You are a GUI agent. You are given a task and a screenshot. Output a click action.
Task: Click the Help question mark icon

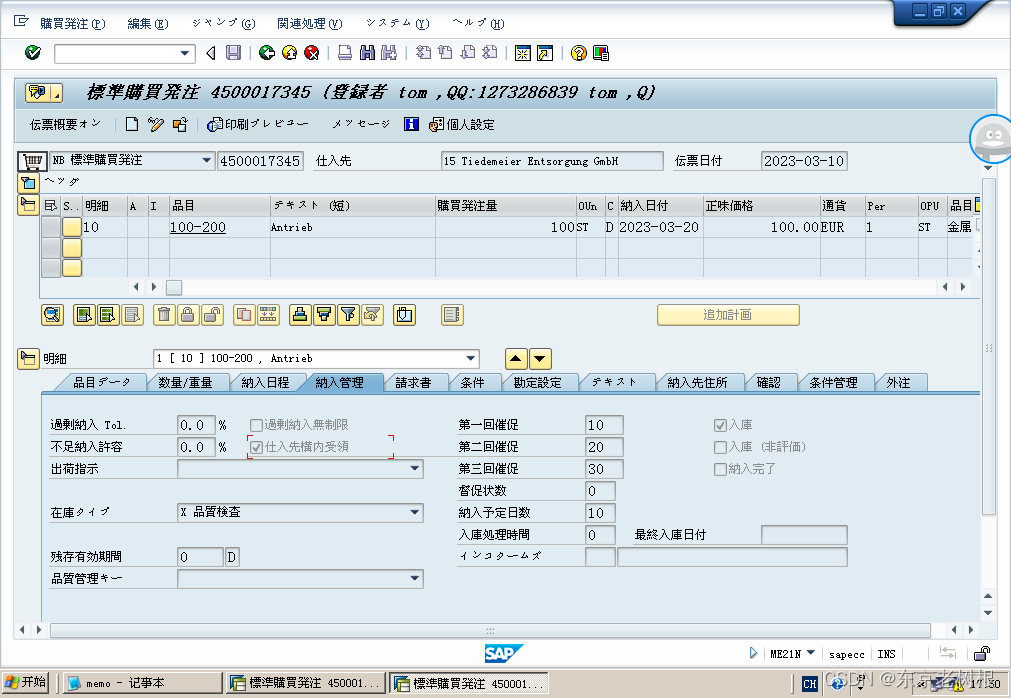pos(578,53)
